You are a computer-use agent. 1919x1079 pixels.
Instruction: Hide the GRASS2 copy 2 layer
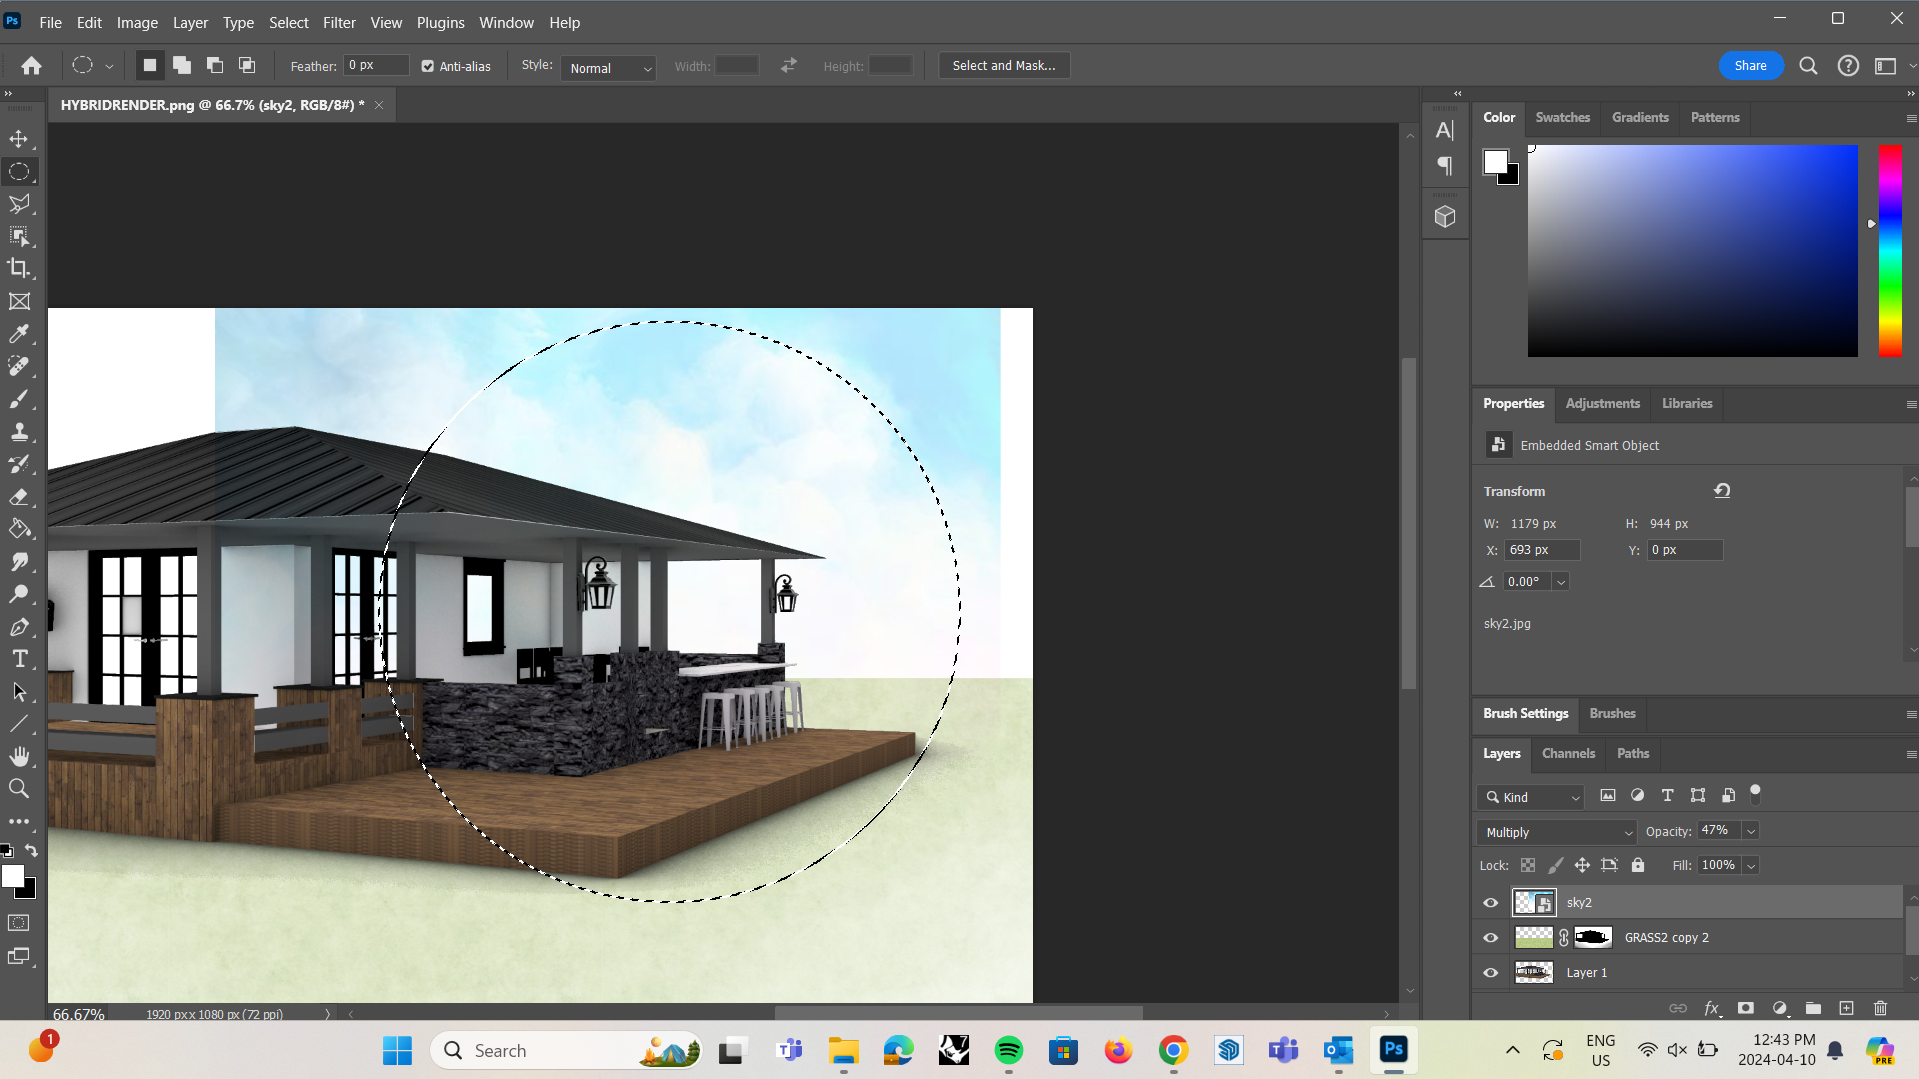coord(1491,938)
